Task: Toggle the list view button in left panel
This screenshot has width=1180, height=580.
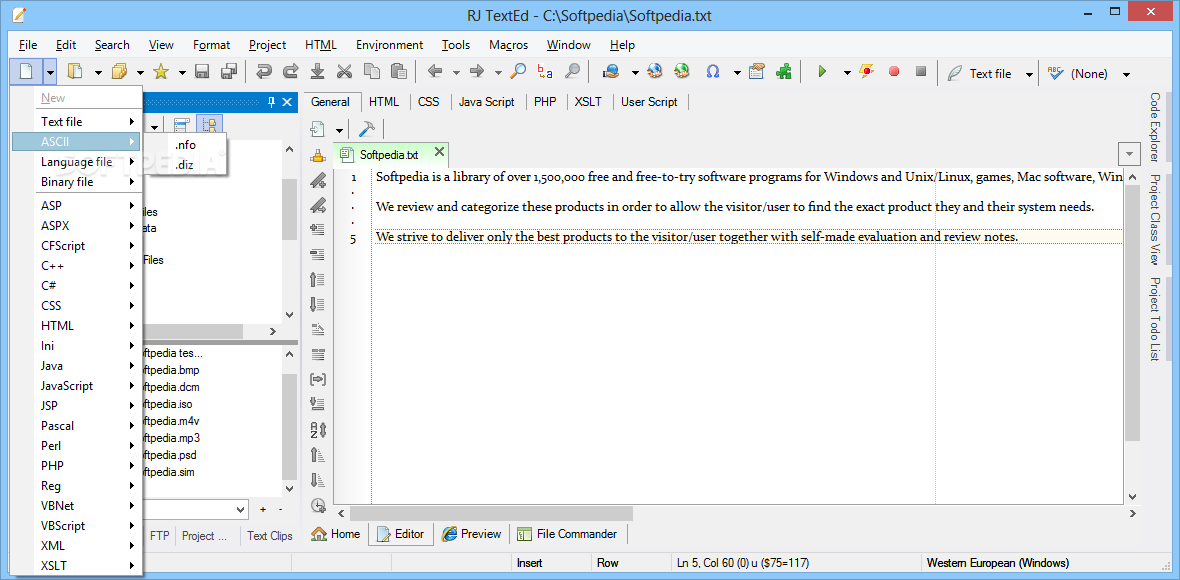Action: 181,126
